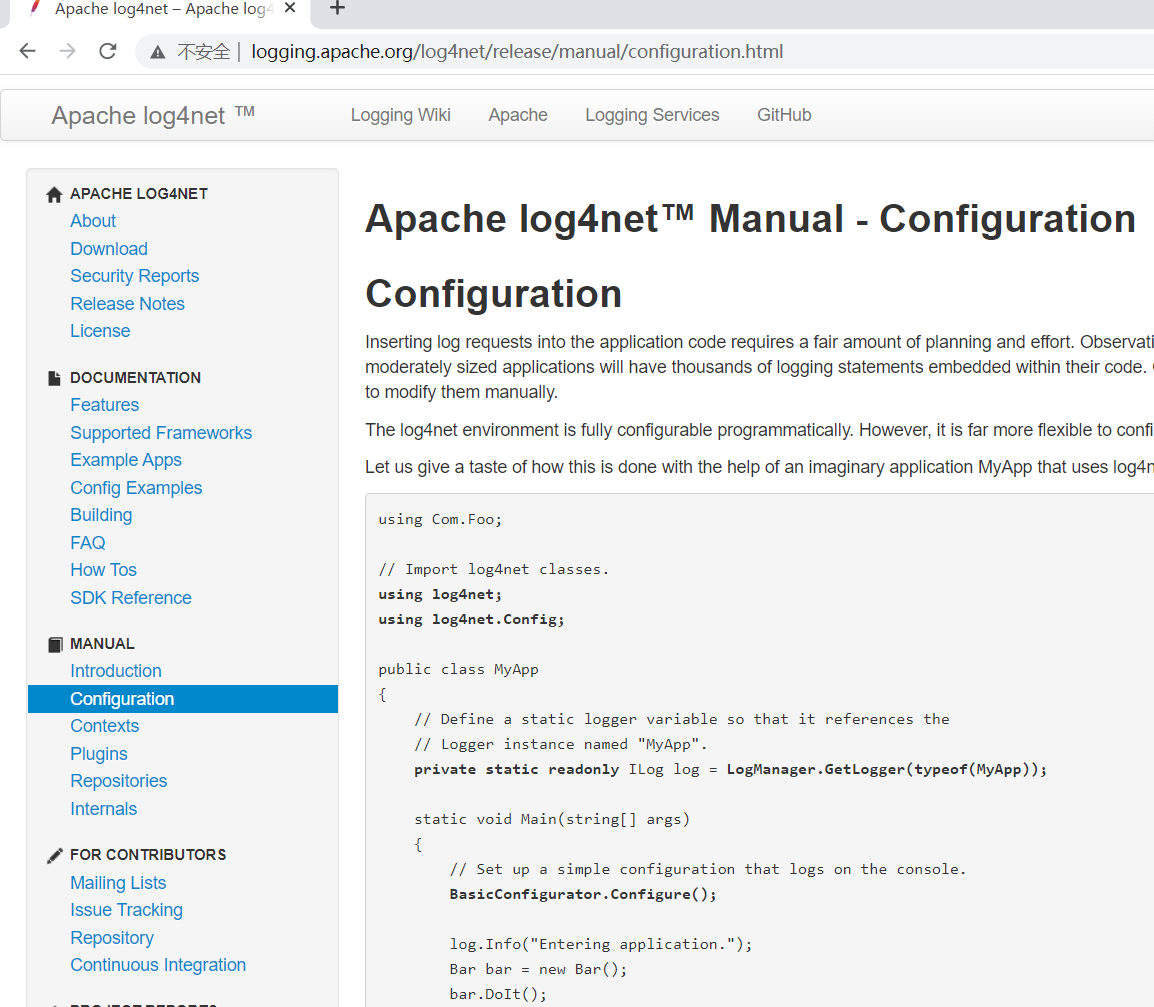1154x1007 pixels.
Task: Click code line 'log.Info("Entering application.");'
Action: (x=601, y=944)
